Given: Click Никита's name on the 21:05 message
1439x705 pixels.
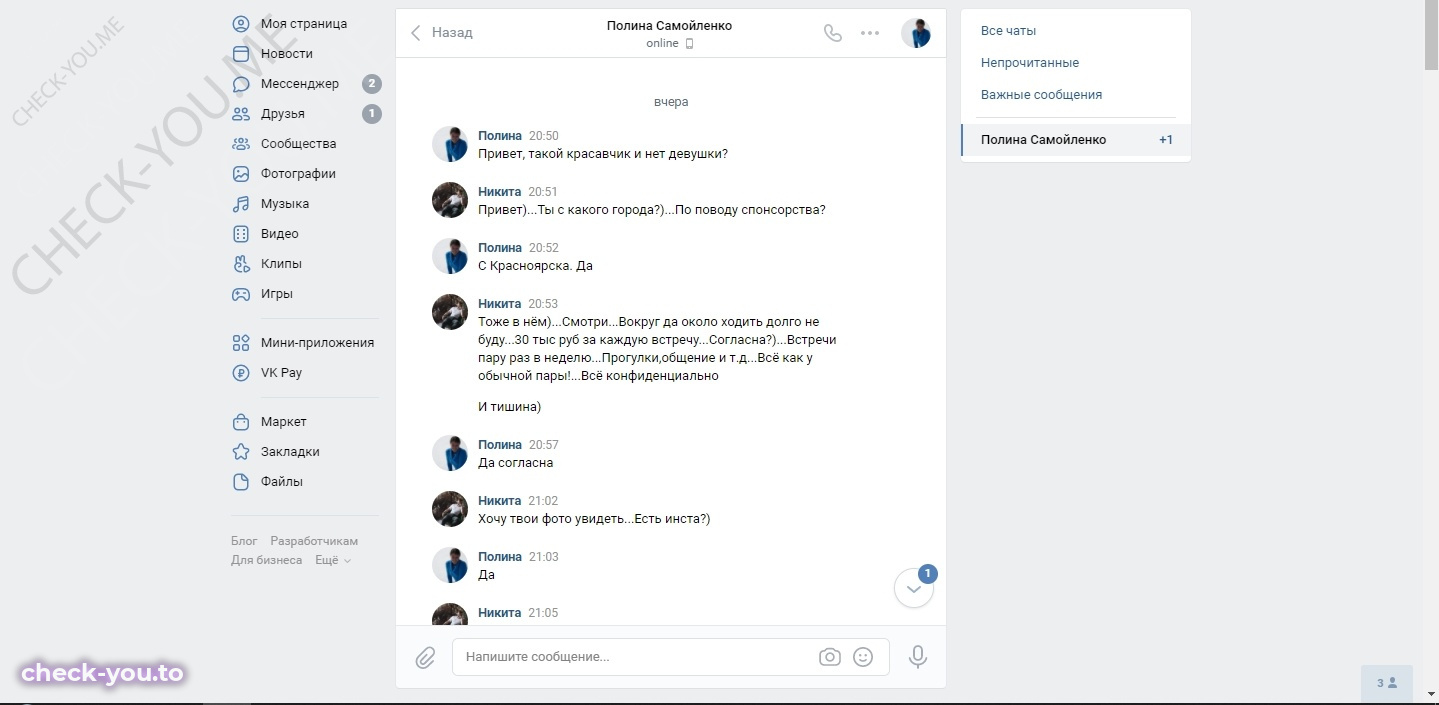Looking at the screenshot, I should pos(500,613).
